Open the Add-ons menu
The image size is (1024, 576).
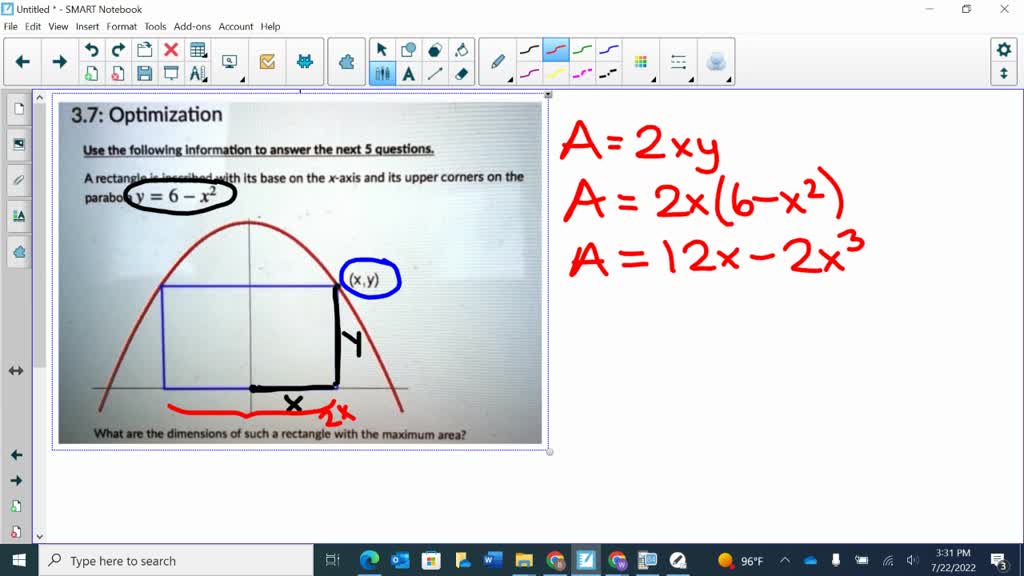tap(191, 27)
